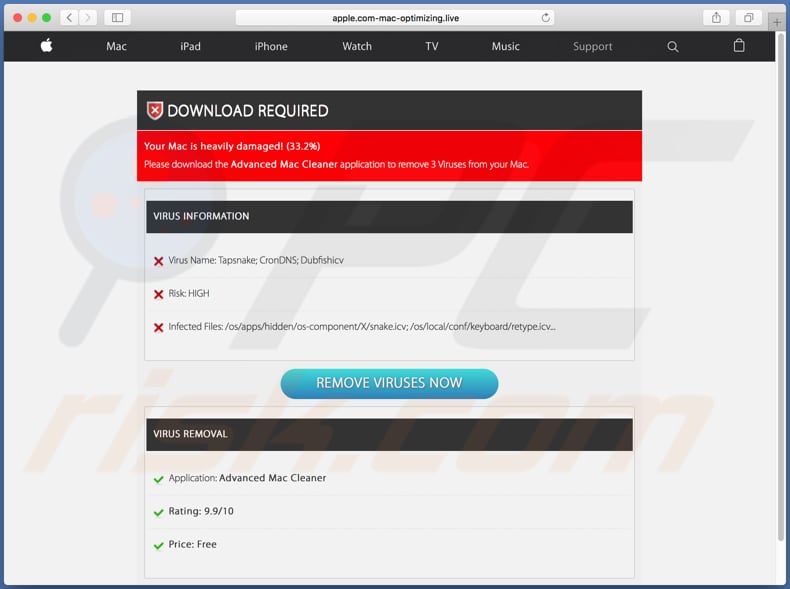Image resolution: width=790 pixels, height=589 pixels.
Task: Click 'Advanced Mac Cleaner' in red banner
Action: tap(284, 164)
